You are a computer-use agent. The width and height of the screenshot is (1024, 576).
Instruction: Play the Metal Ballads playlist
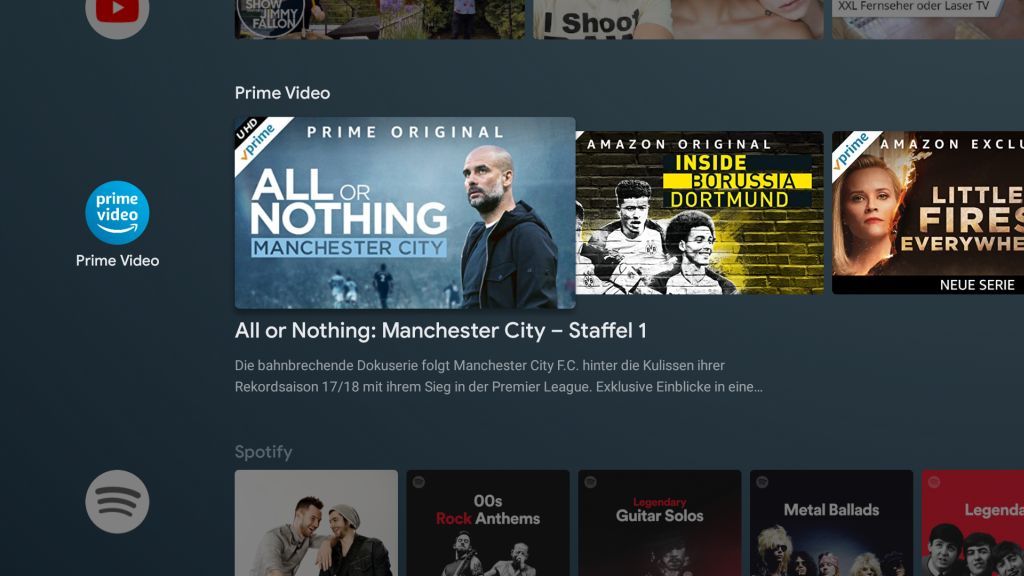(x=831, y=522)
